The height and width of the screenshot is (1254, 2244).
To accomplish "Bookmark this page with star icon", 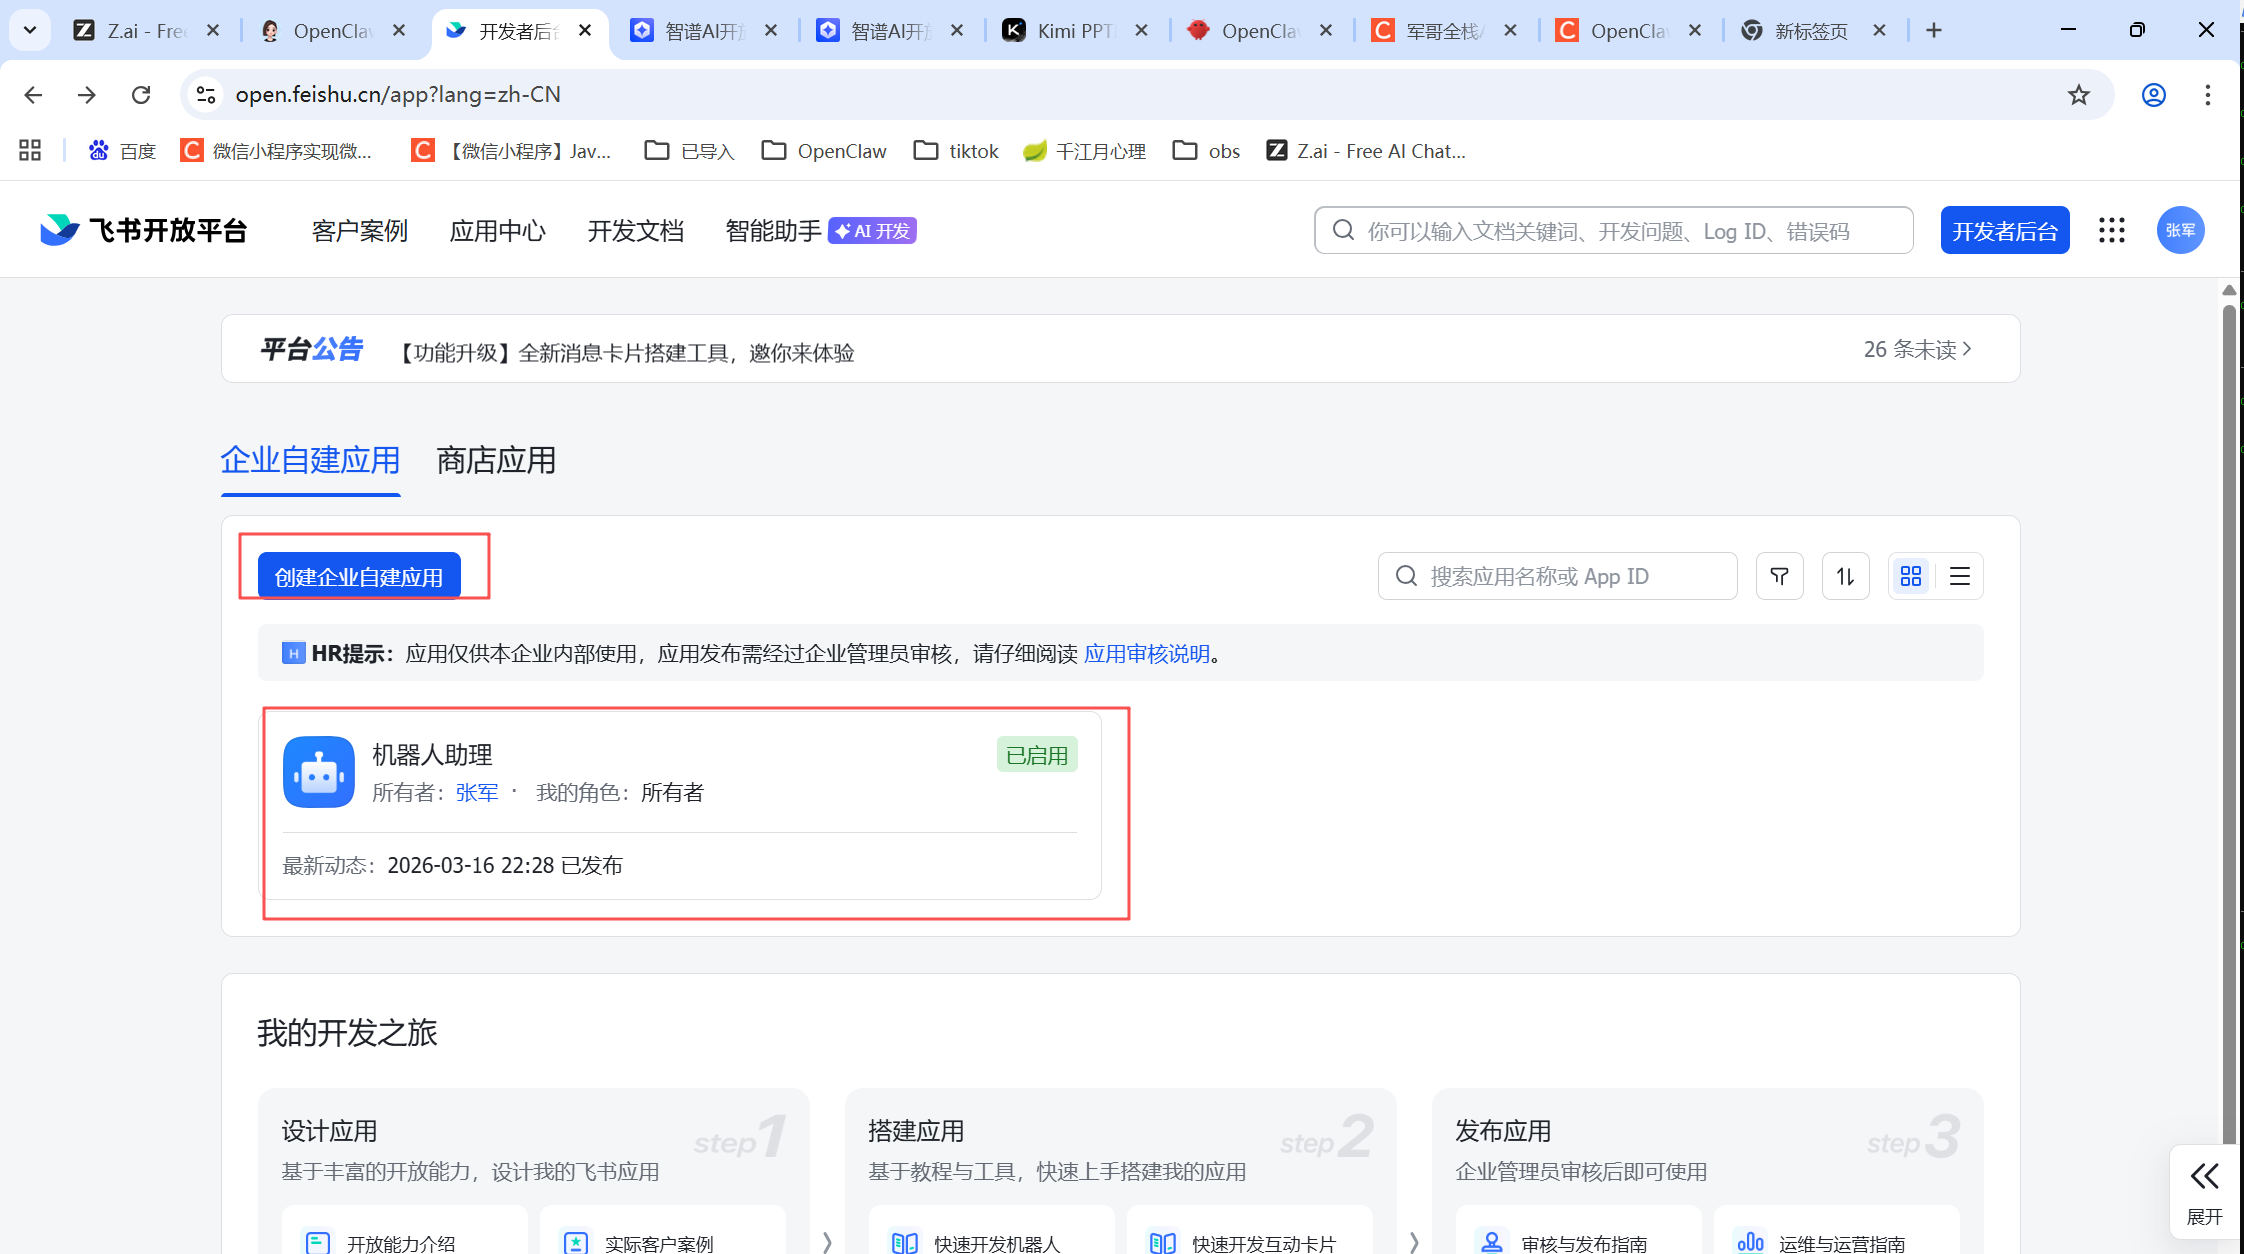I will coord(2079,95).
